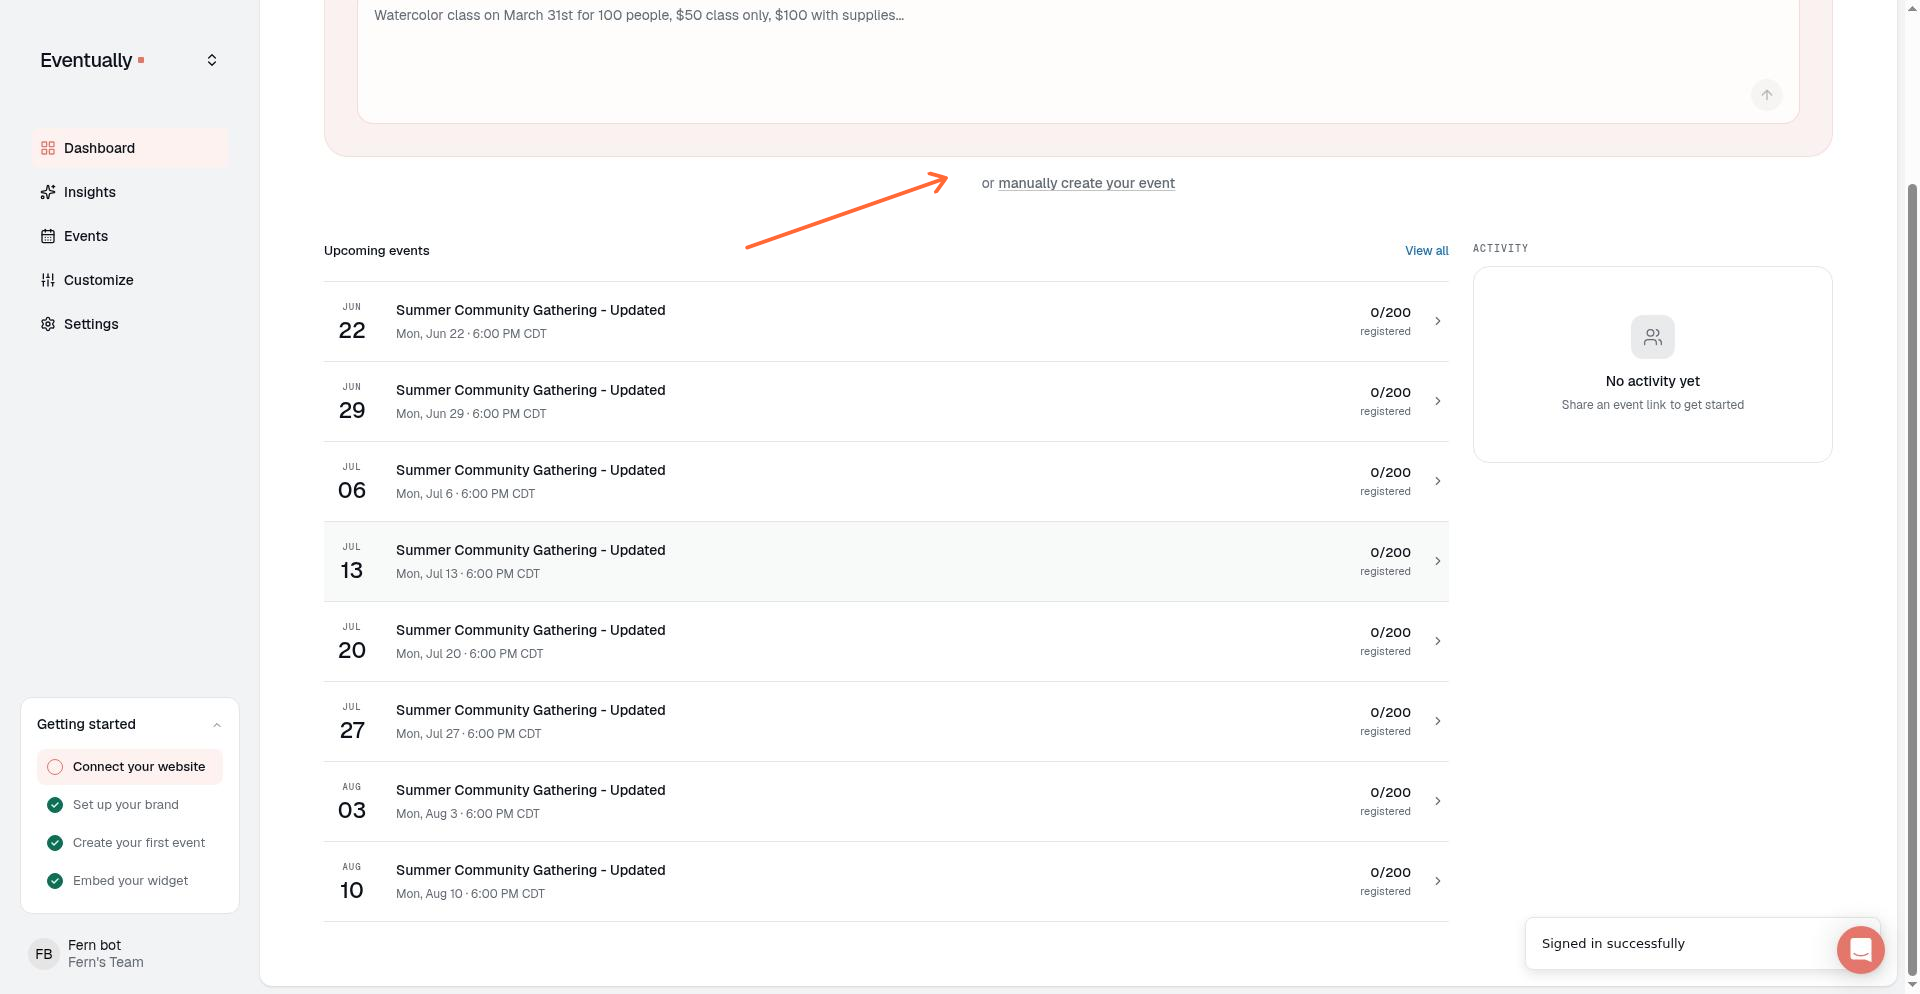
Task: Open the Insights section
Action: tap(129, 192)
